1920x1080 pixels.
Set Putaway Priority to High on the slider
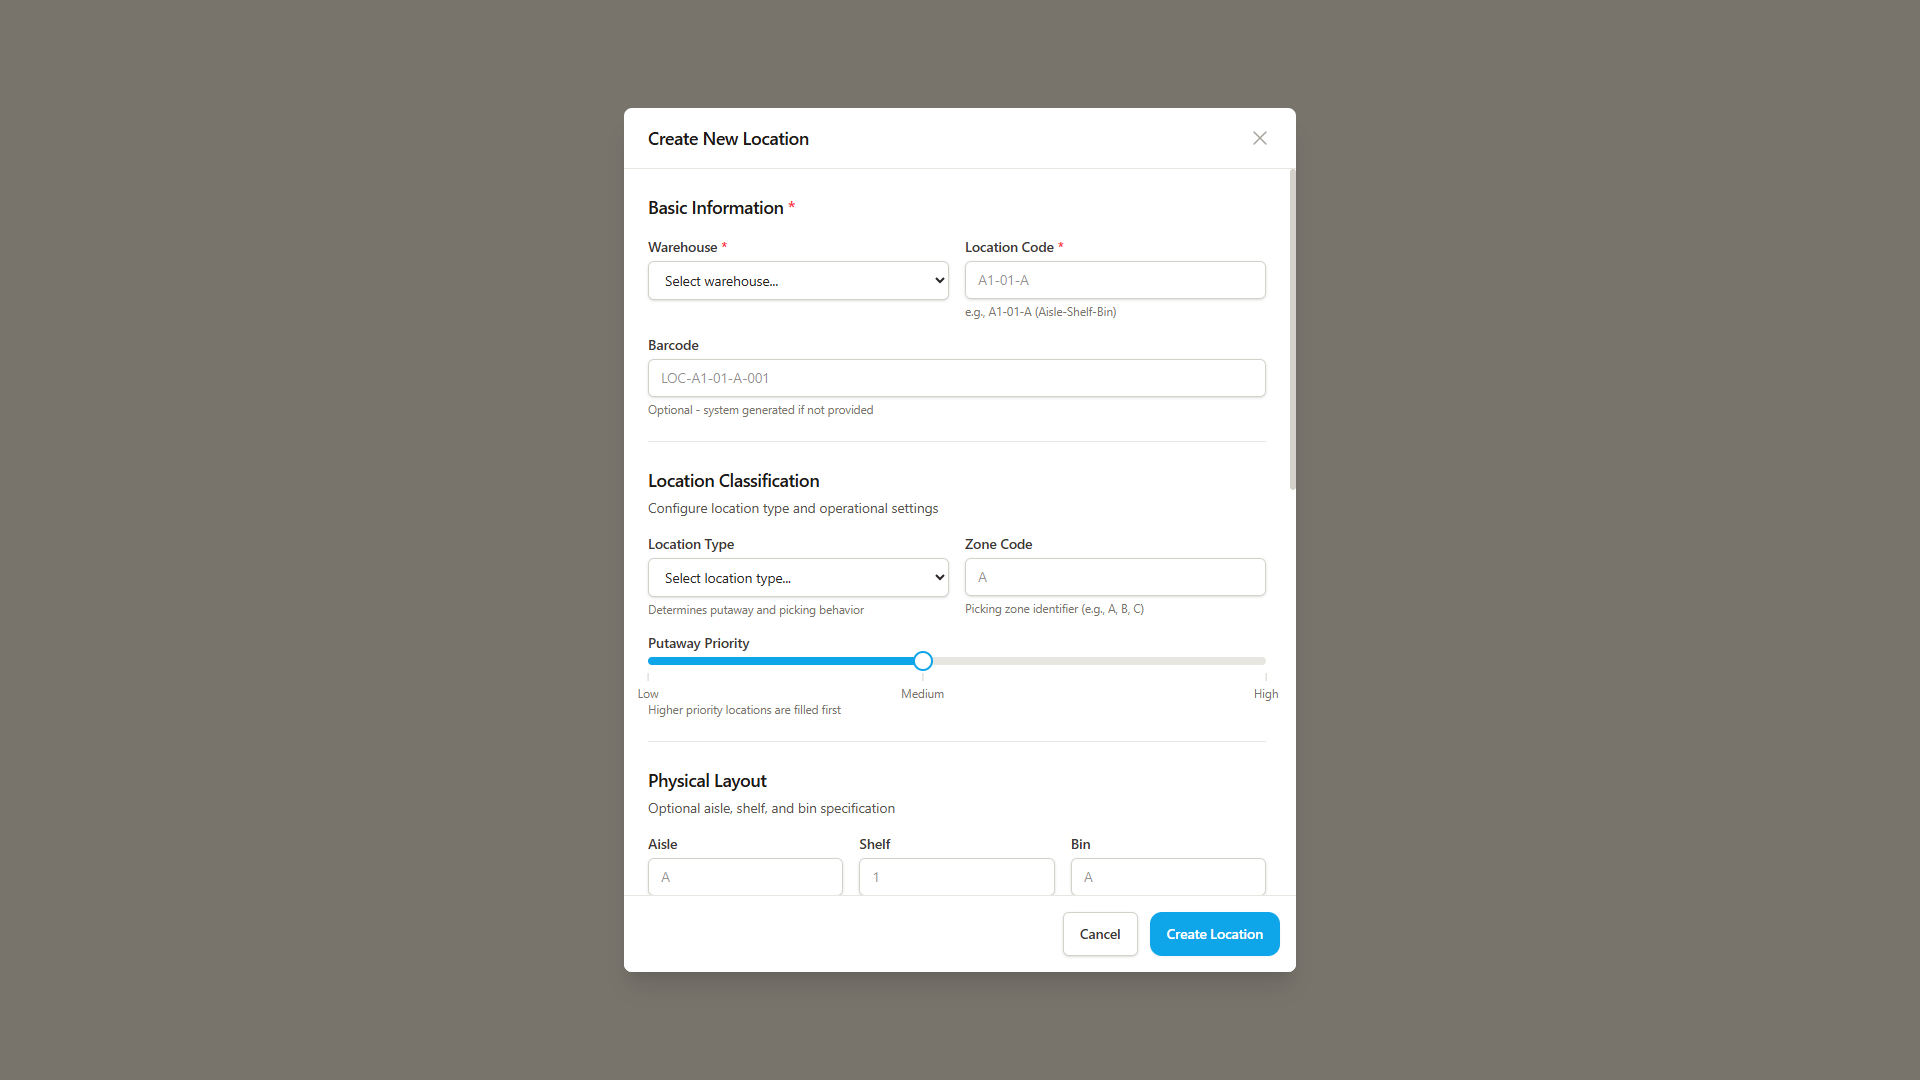(1264, 661)
